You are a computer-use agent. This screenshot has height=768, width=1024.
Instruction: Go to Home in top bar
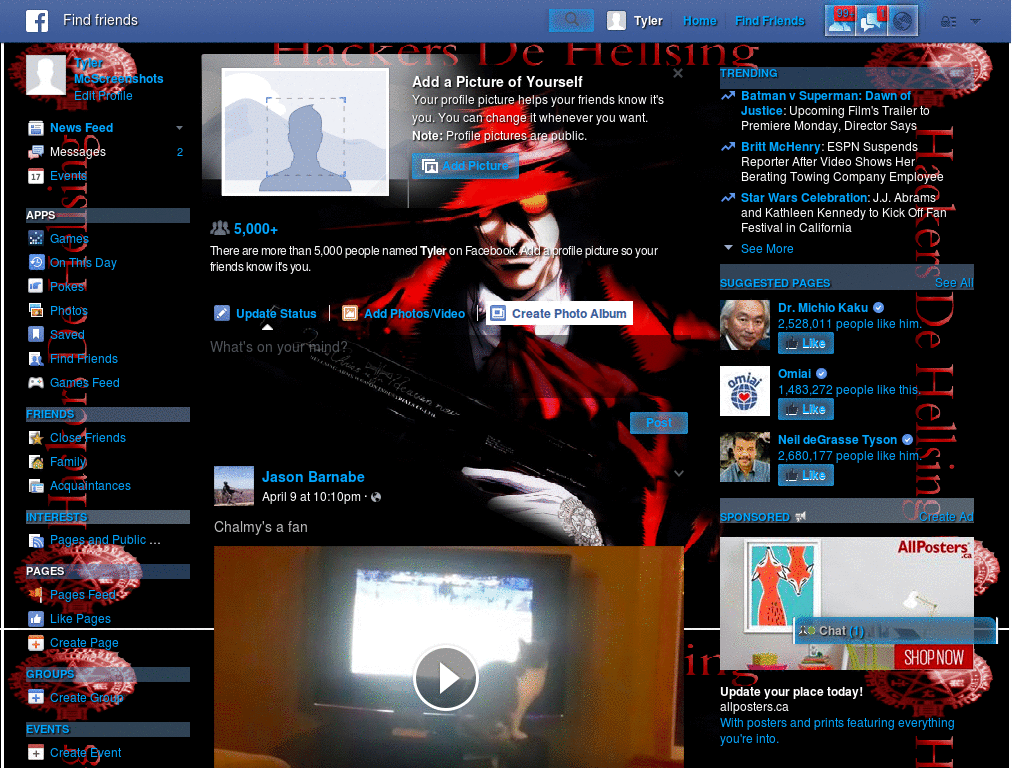[699, 21]
